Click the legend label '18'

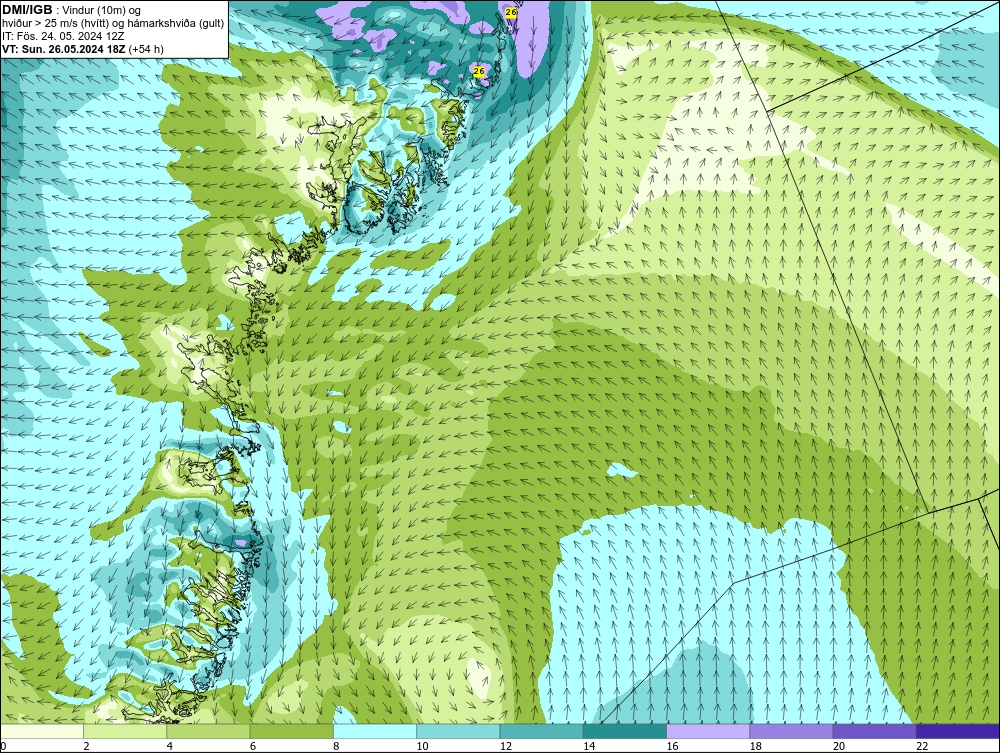click(x=756, y=747)
